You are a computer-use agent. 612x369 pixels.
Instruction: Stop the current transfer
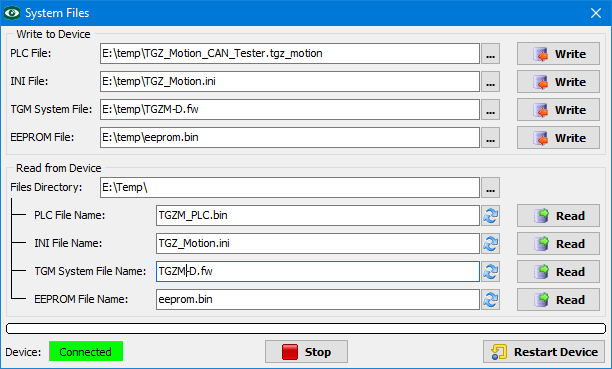[x=306, y=352]
